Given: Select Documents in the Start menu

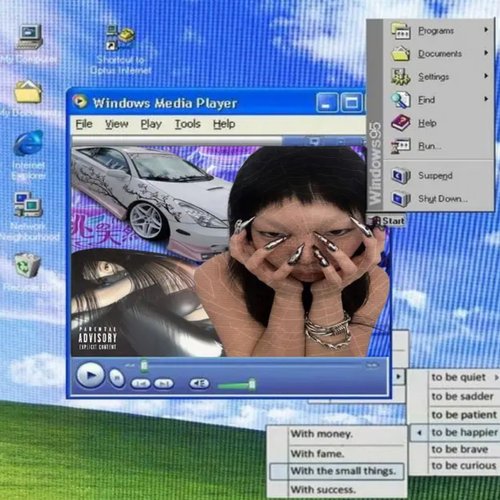Looking at the screenshot, I should [x=440, y=54].
